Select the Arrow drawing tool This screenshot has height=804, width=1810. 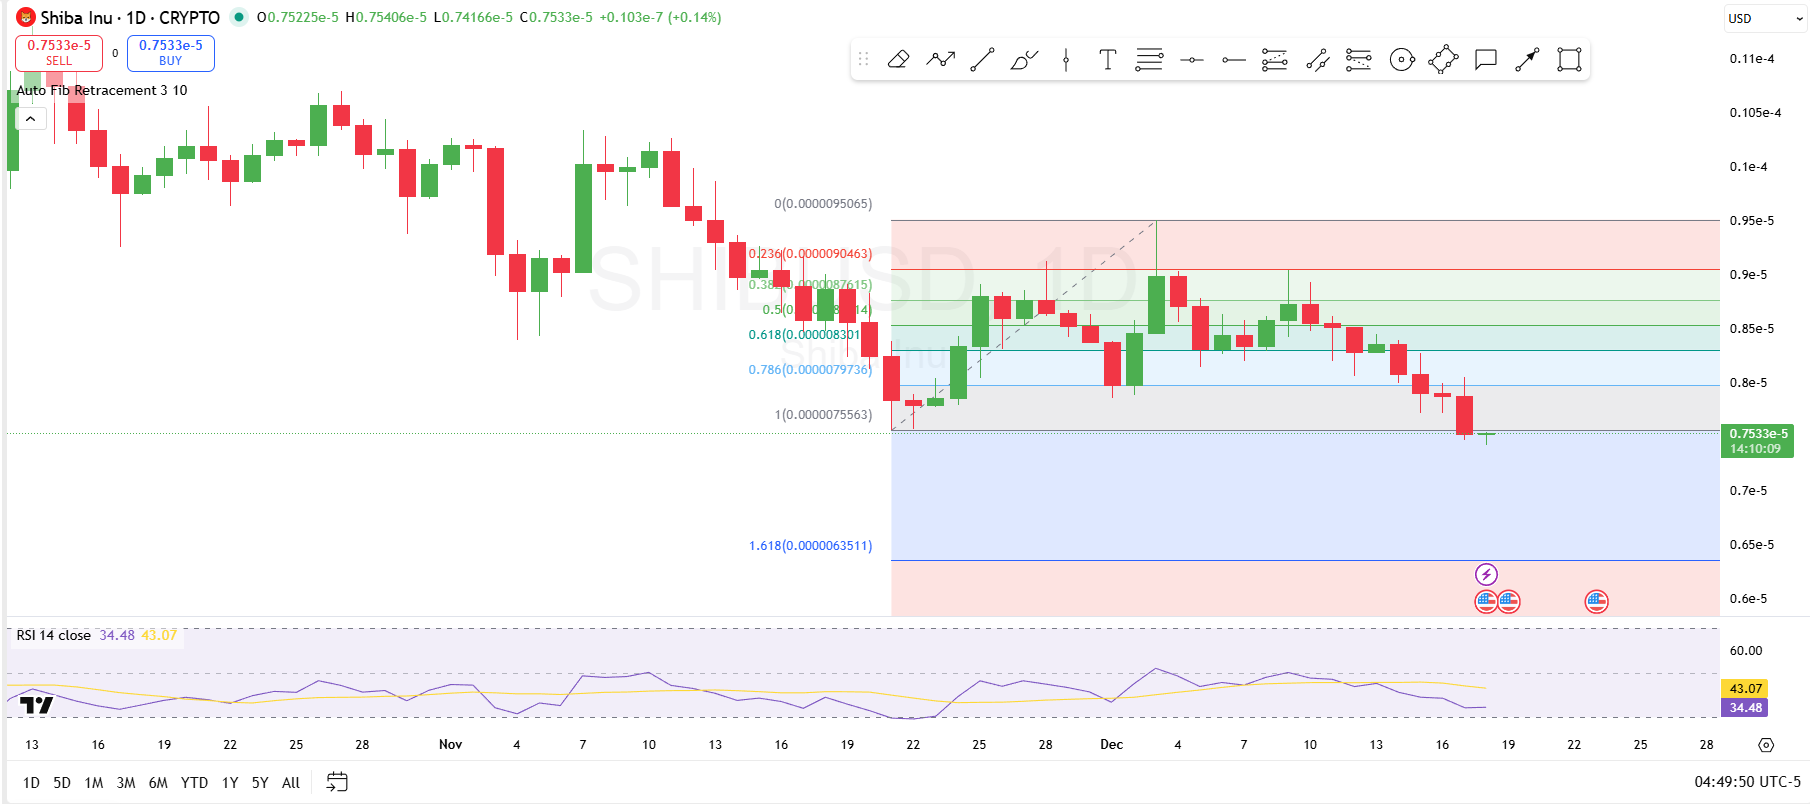[1527, 60]
